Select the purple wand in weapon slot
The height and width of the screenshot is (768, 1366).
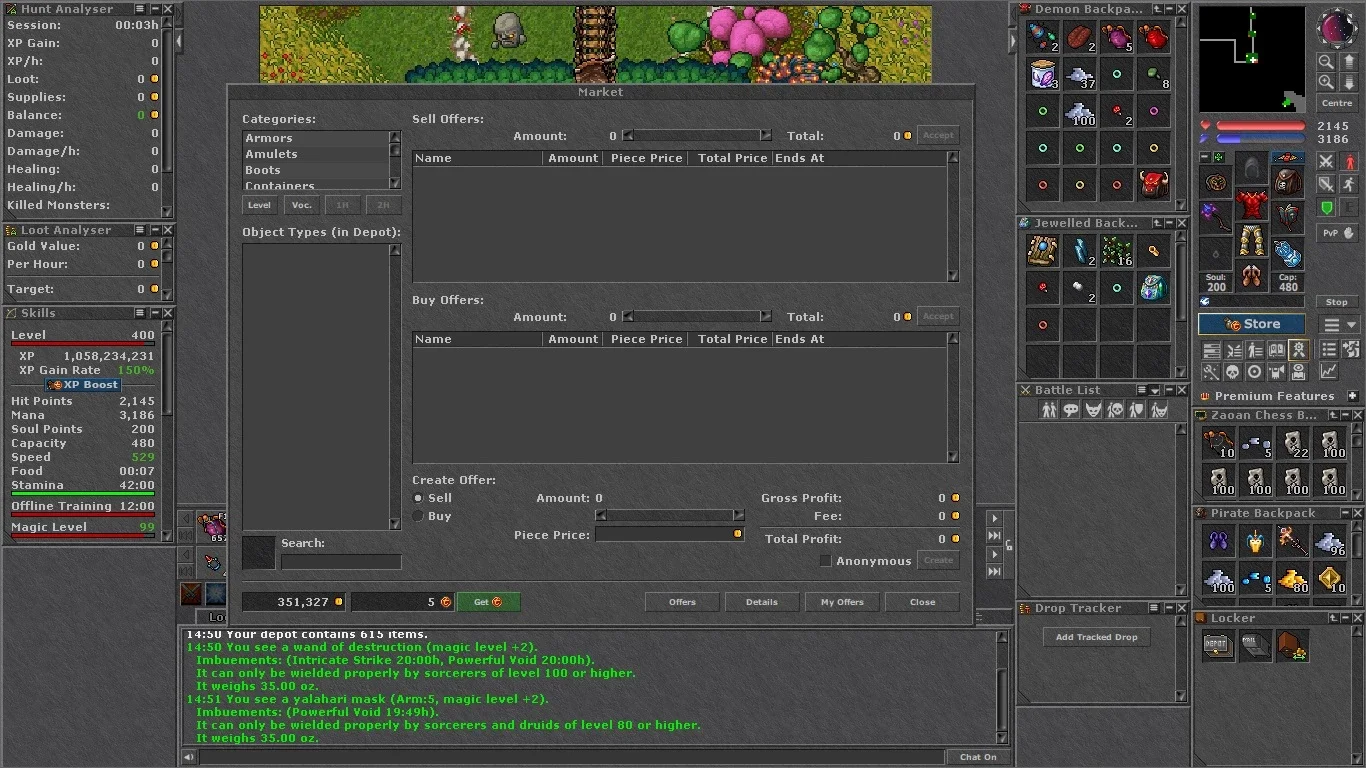1216,216
